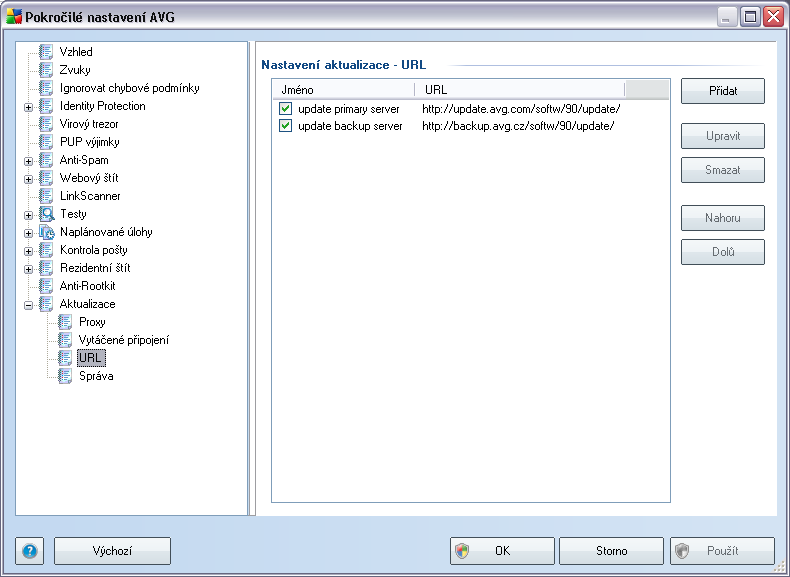The width and height of the screenshot is (790, 577).
Task: Click the LinkScanner page icon
Action: [46, 196]
